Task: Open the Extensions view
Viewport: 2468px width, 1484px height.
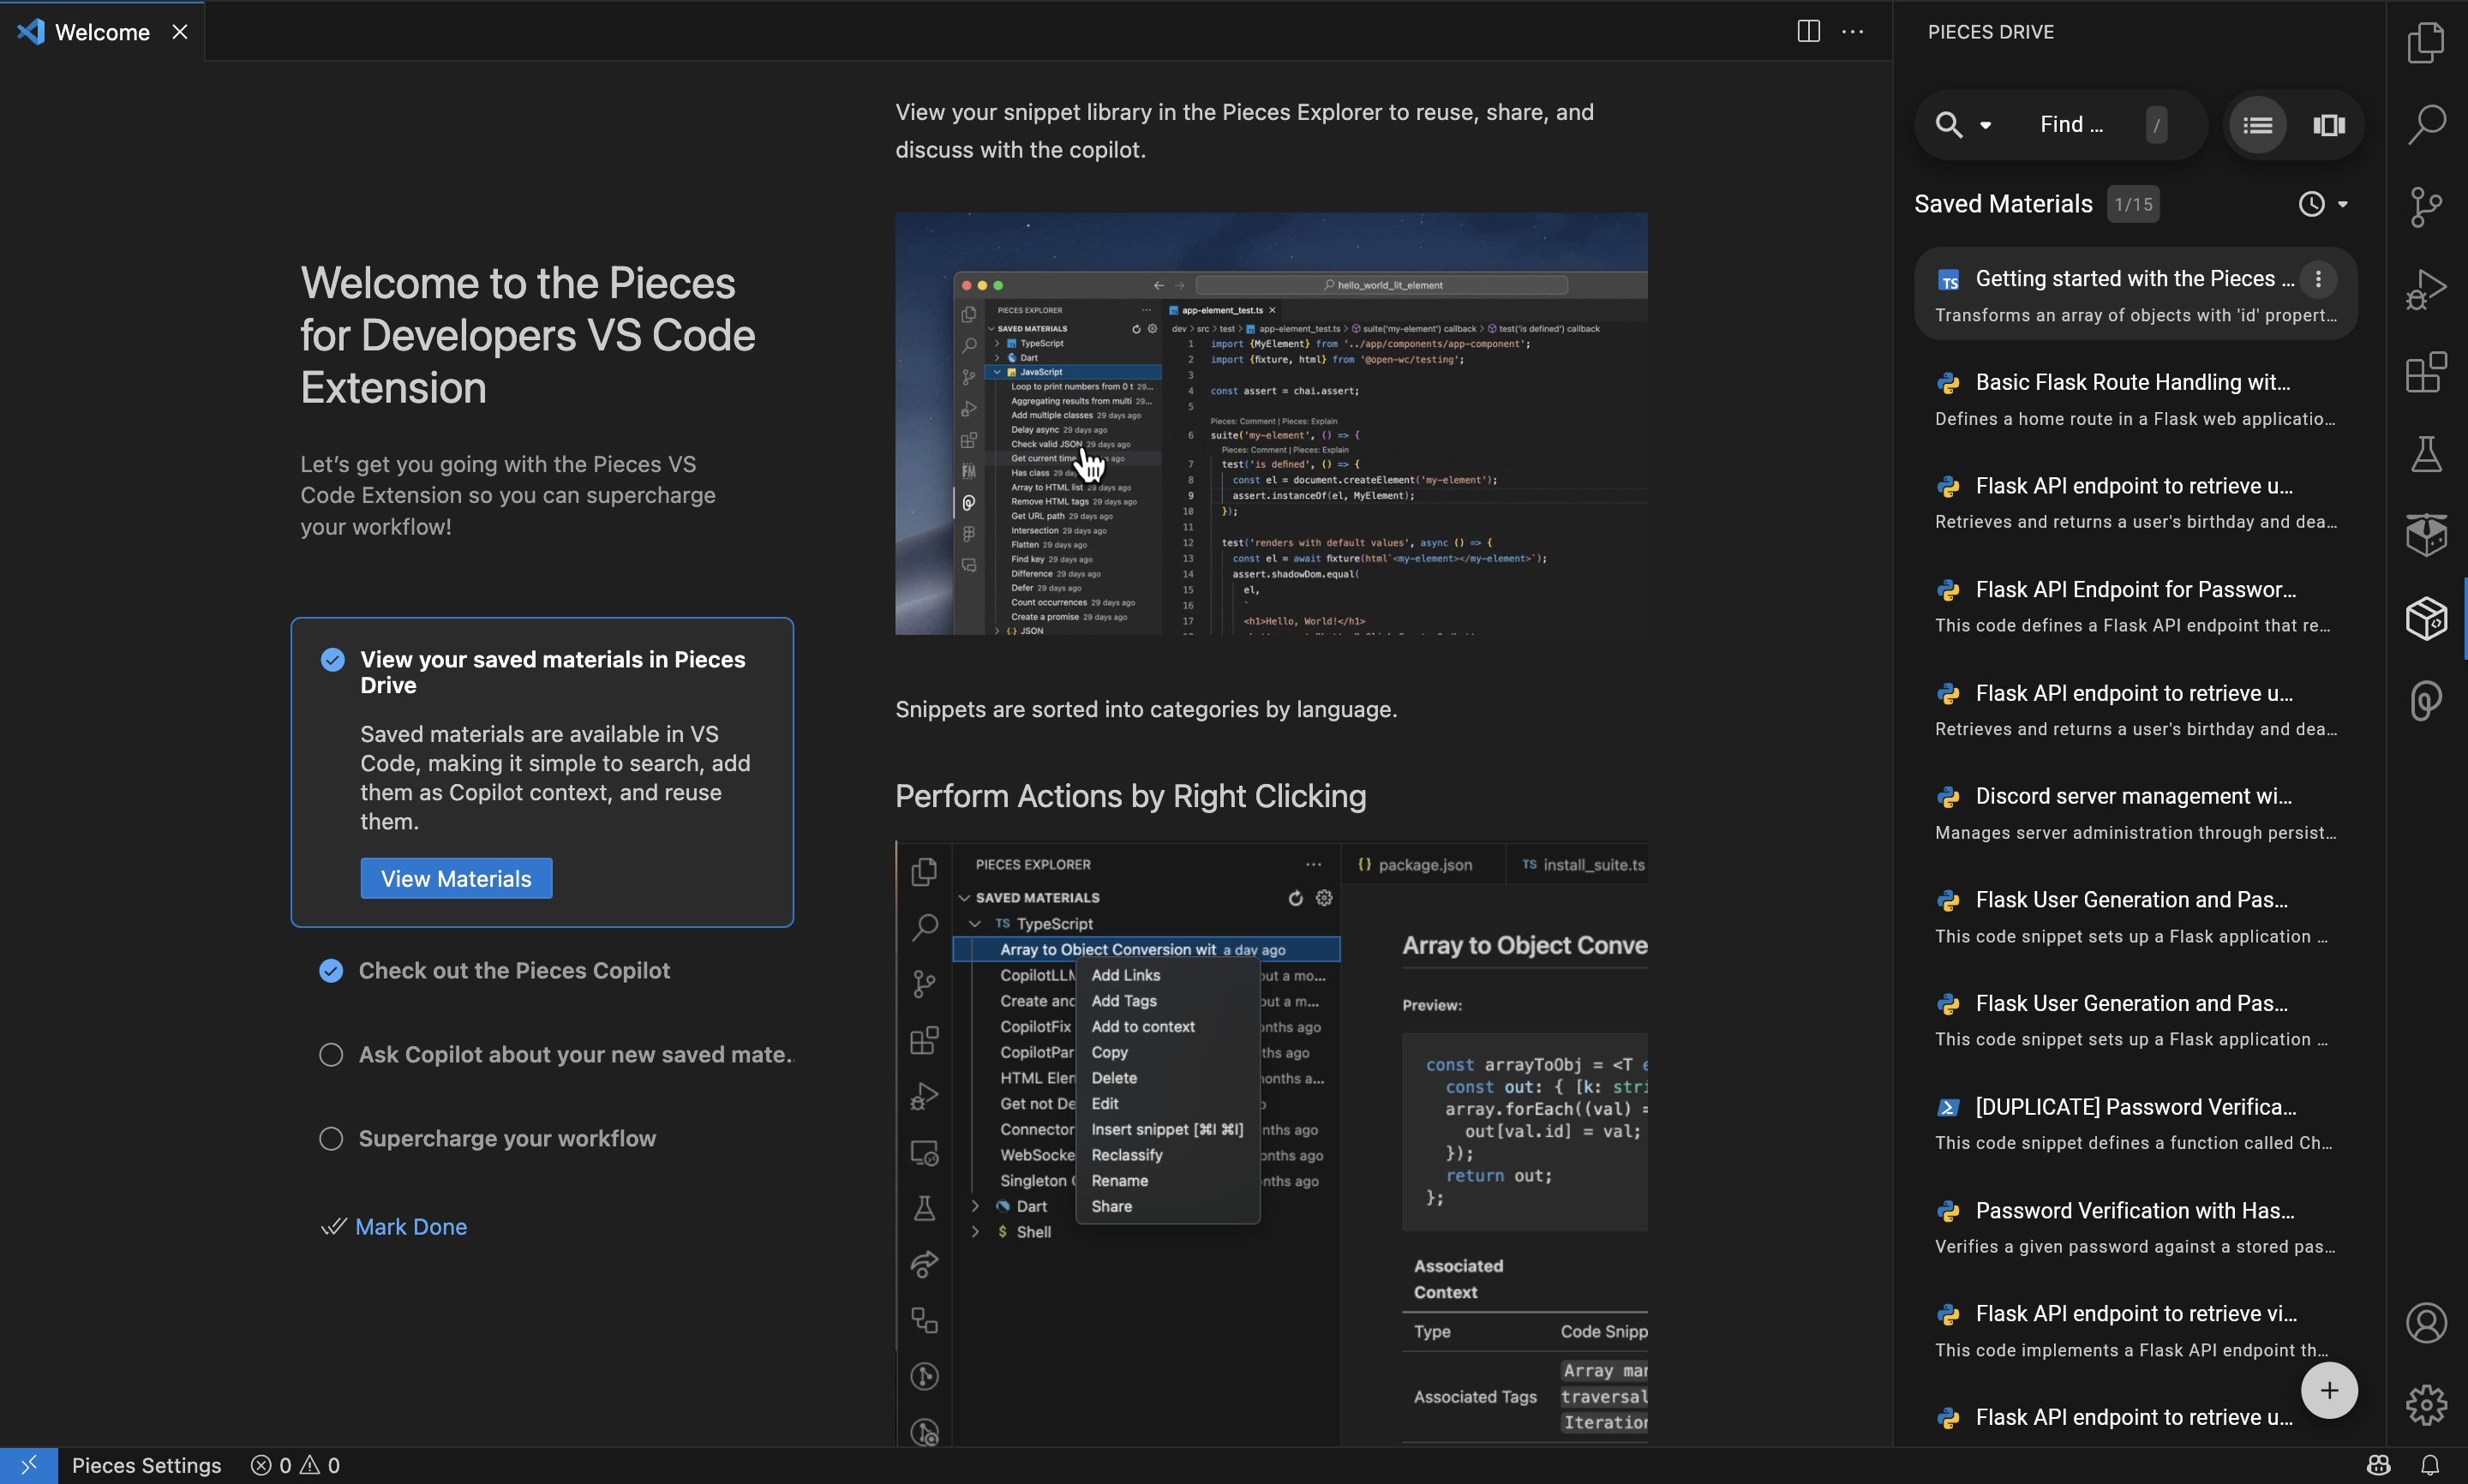Action: coord(2426,372)
